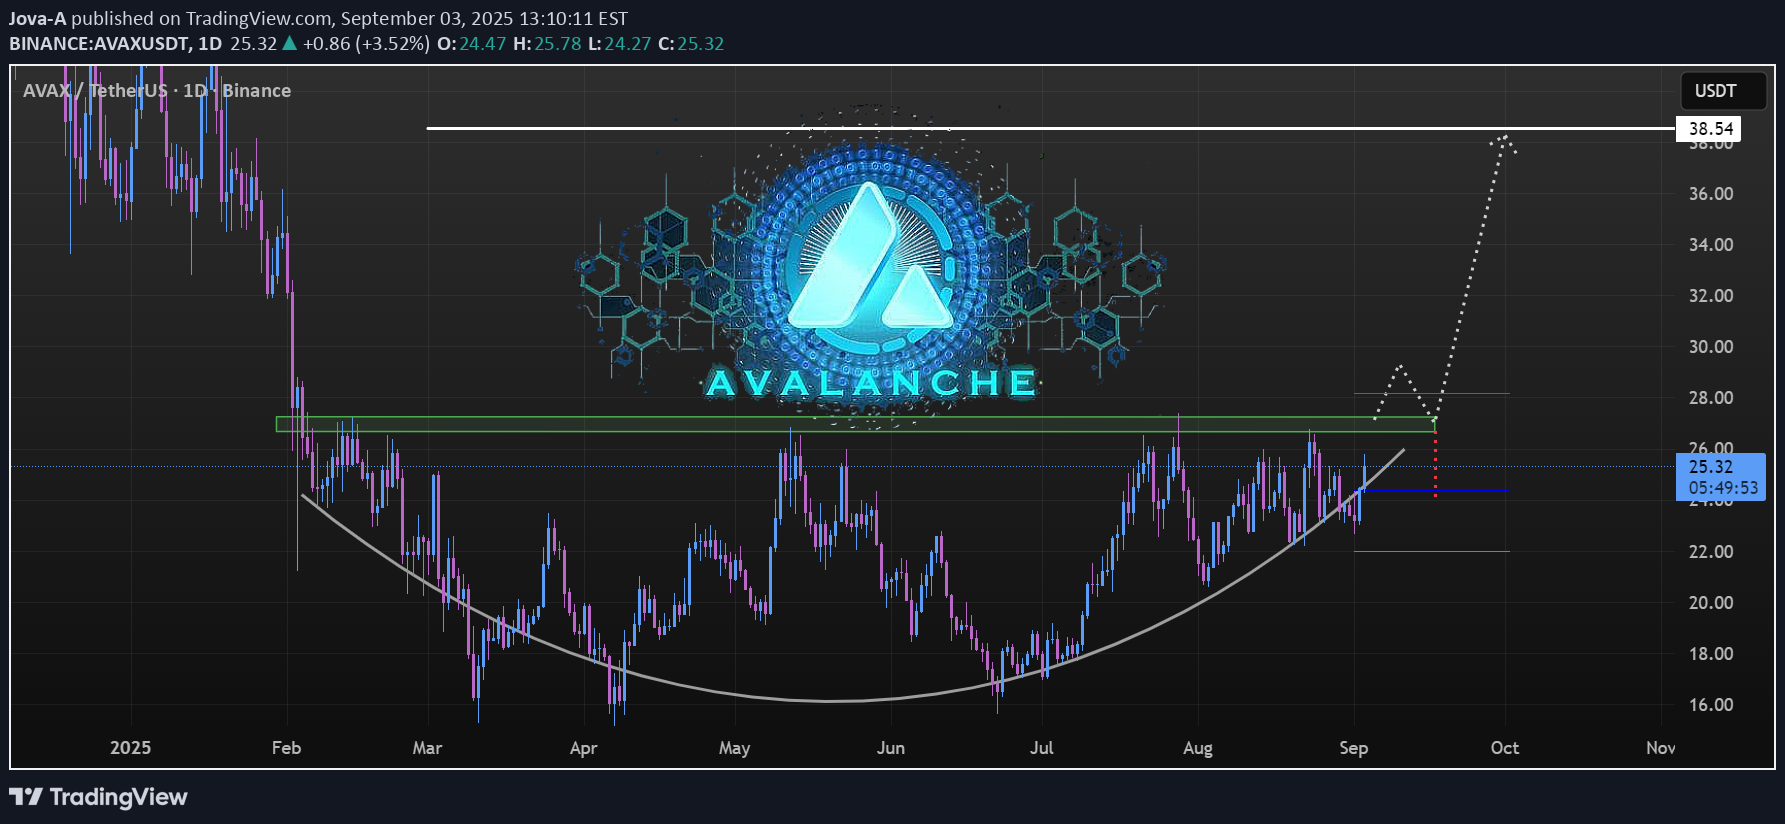Click the 16.00 price axis label

1711,705
